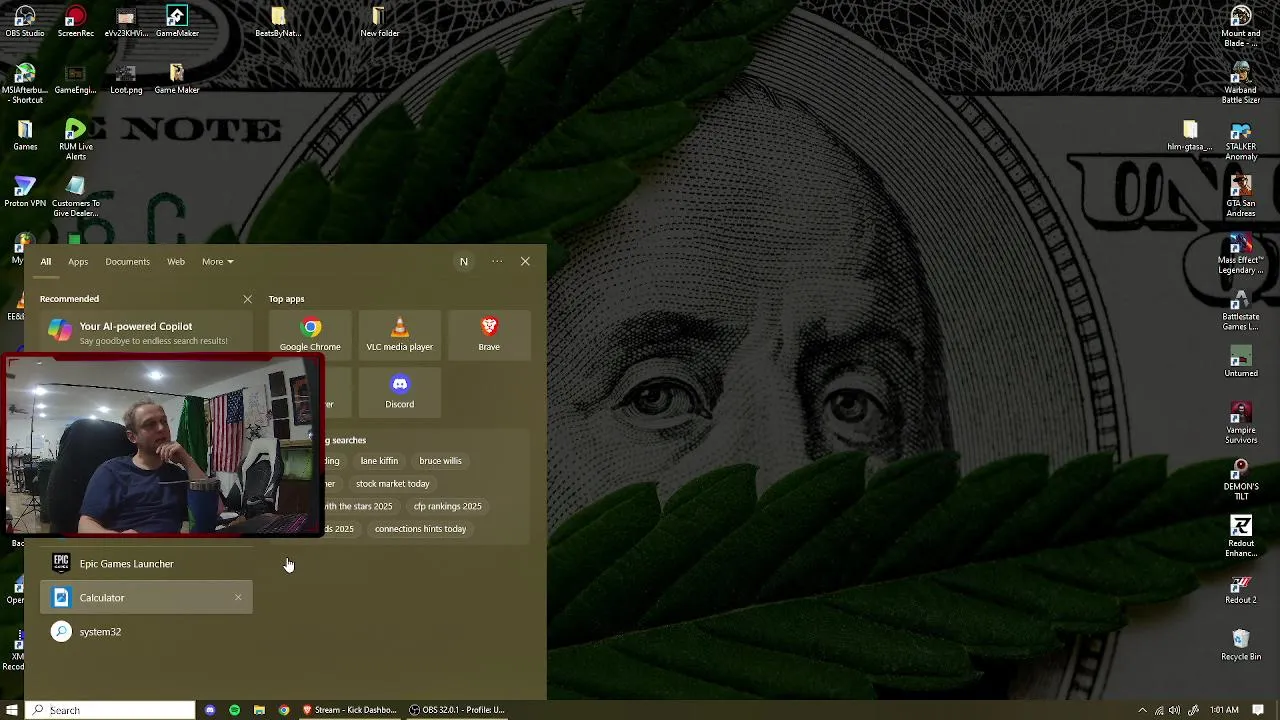
Task: Open File Explorer from the taskbar
Action: [259, 710]
